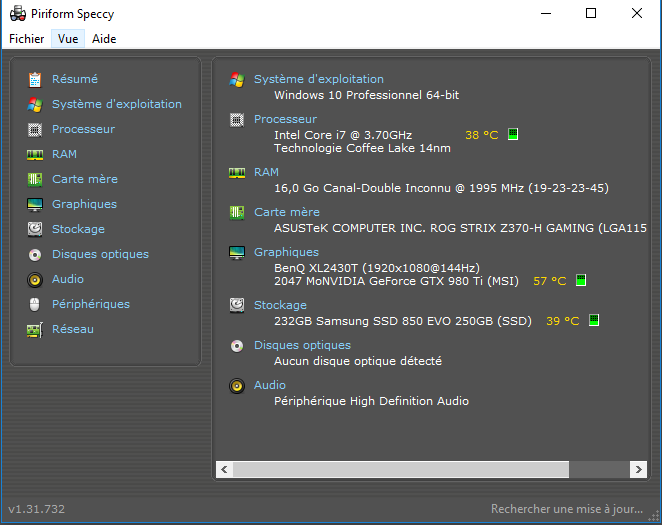Open Carte mère heading link in main panel
The image size is (662, 525).
[287, 212]
